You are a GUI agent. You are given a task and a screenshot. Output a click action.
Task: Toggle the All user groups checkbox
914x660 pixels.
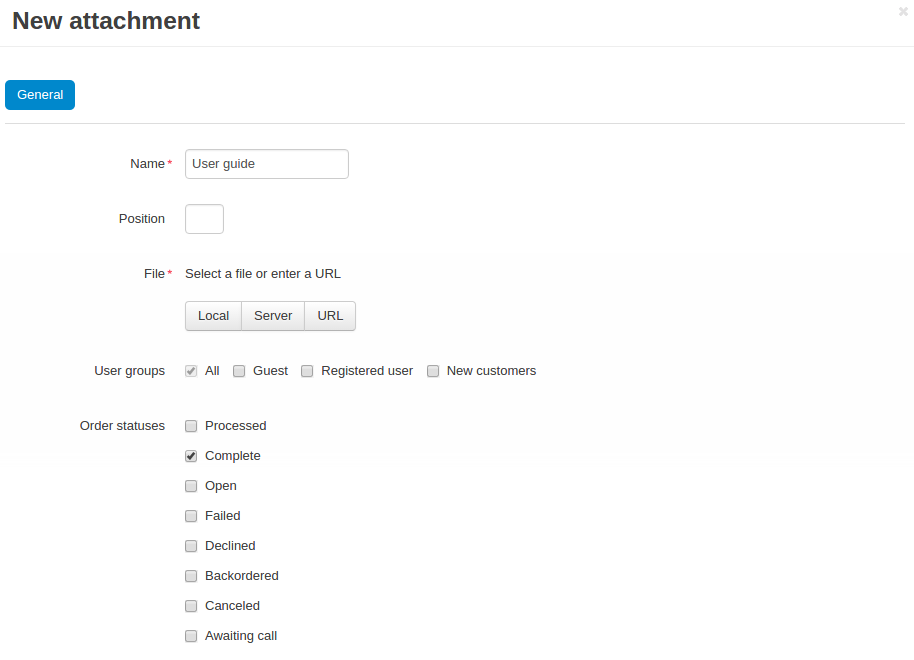[191, 371]
